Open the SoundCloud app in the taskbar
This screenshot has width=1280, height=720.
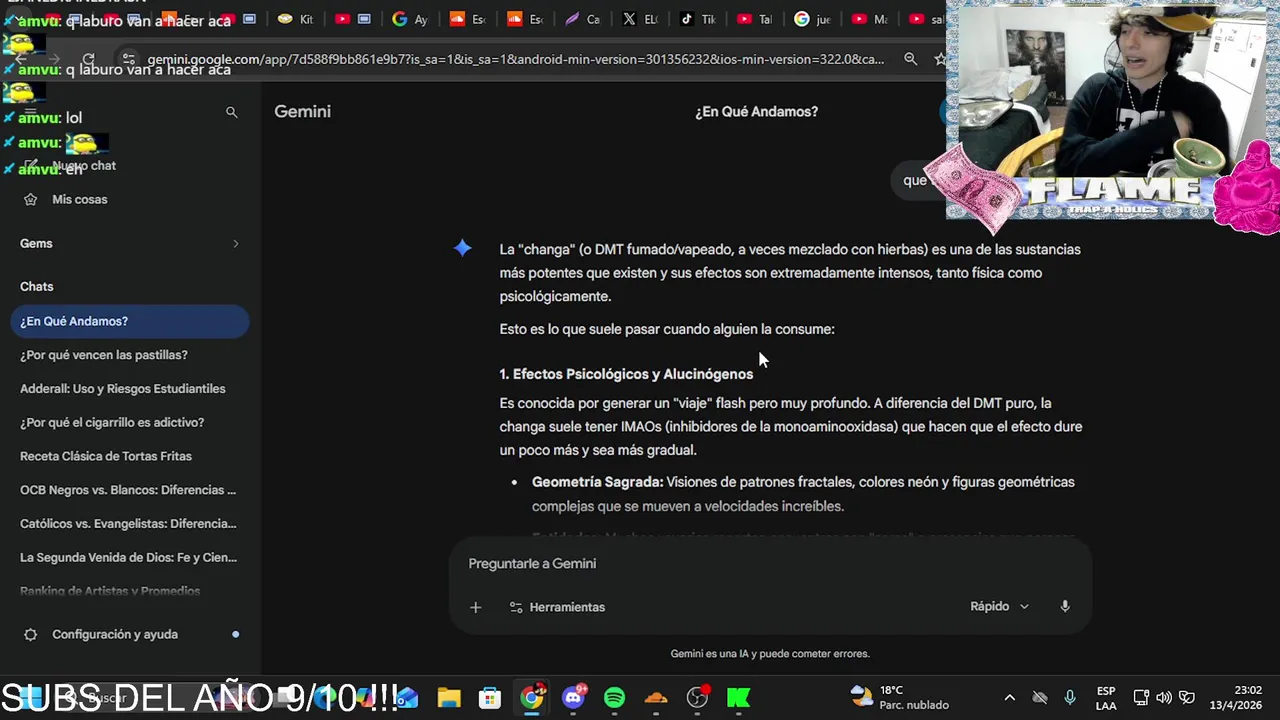tap(656, 698)
